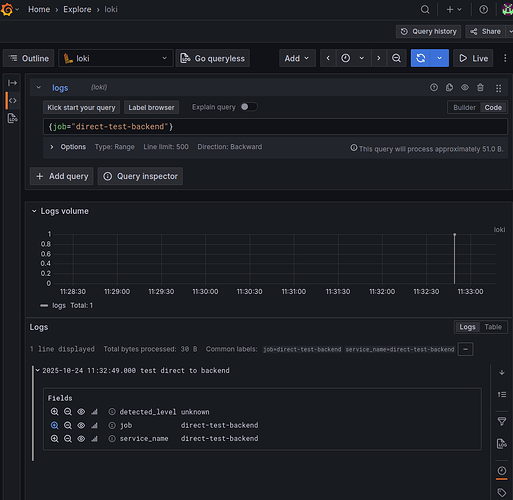
Task: Open the toolbar three-dot more menu
Action: (x=505, y=58)
